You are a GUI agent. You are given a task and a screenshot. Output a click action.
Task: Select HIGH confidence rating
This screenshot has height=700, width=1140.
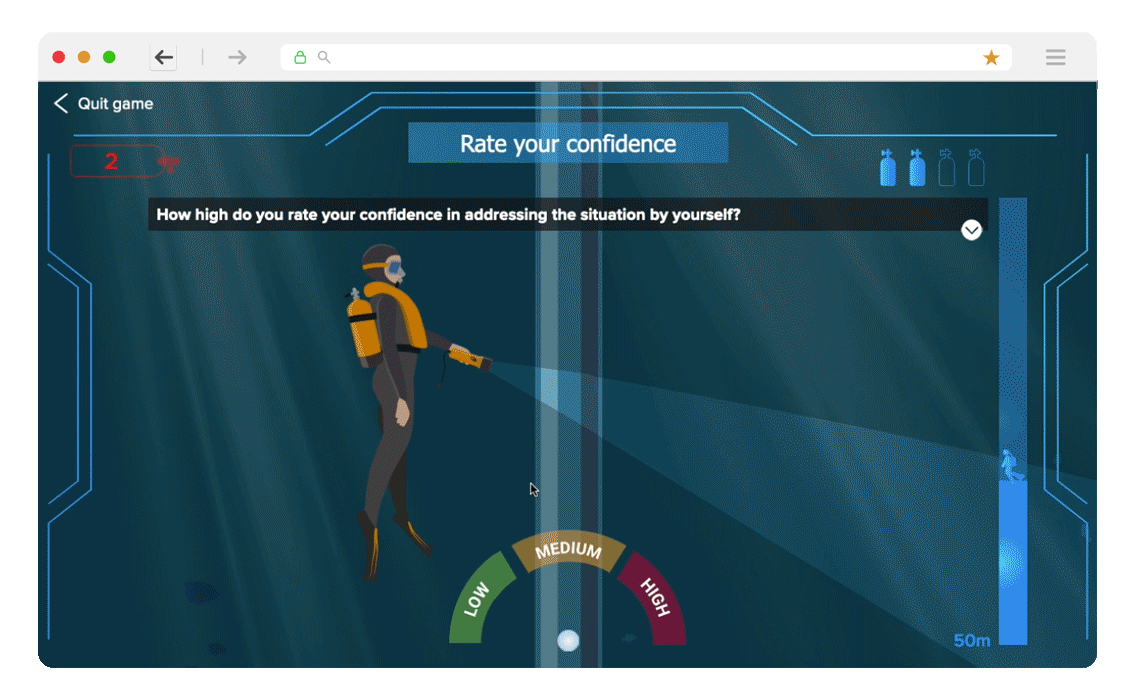[654, 598]
